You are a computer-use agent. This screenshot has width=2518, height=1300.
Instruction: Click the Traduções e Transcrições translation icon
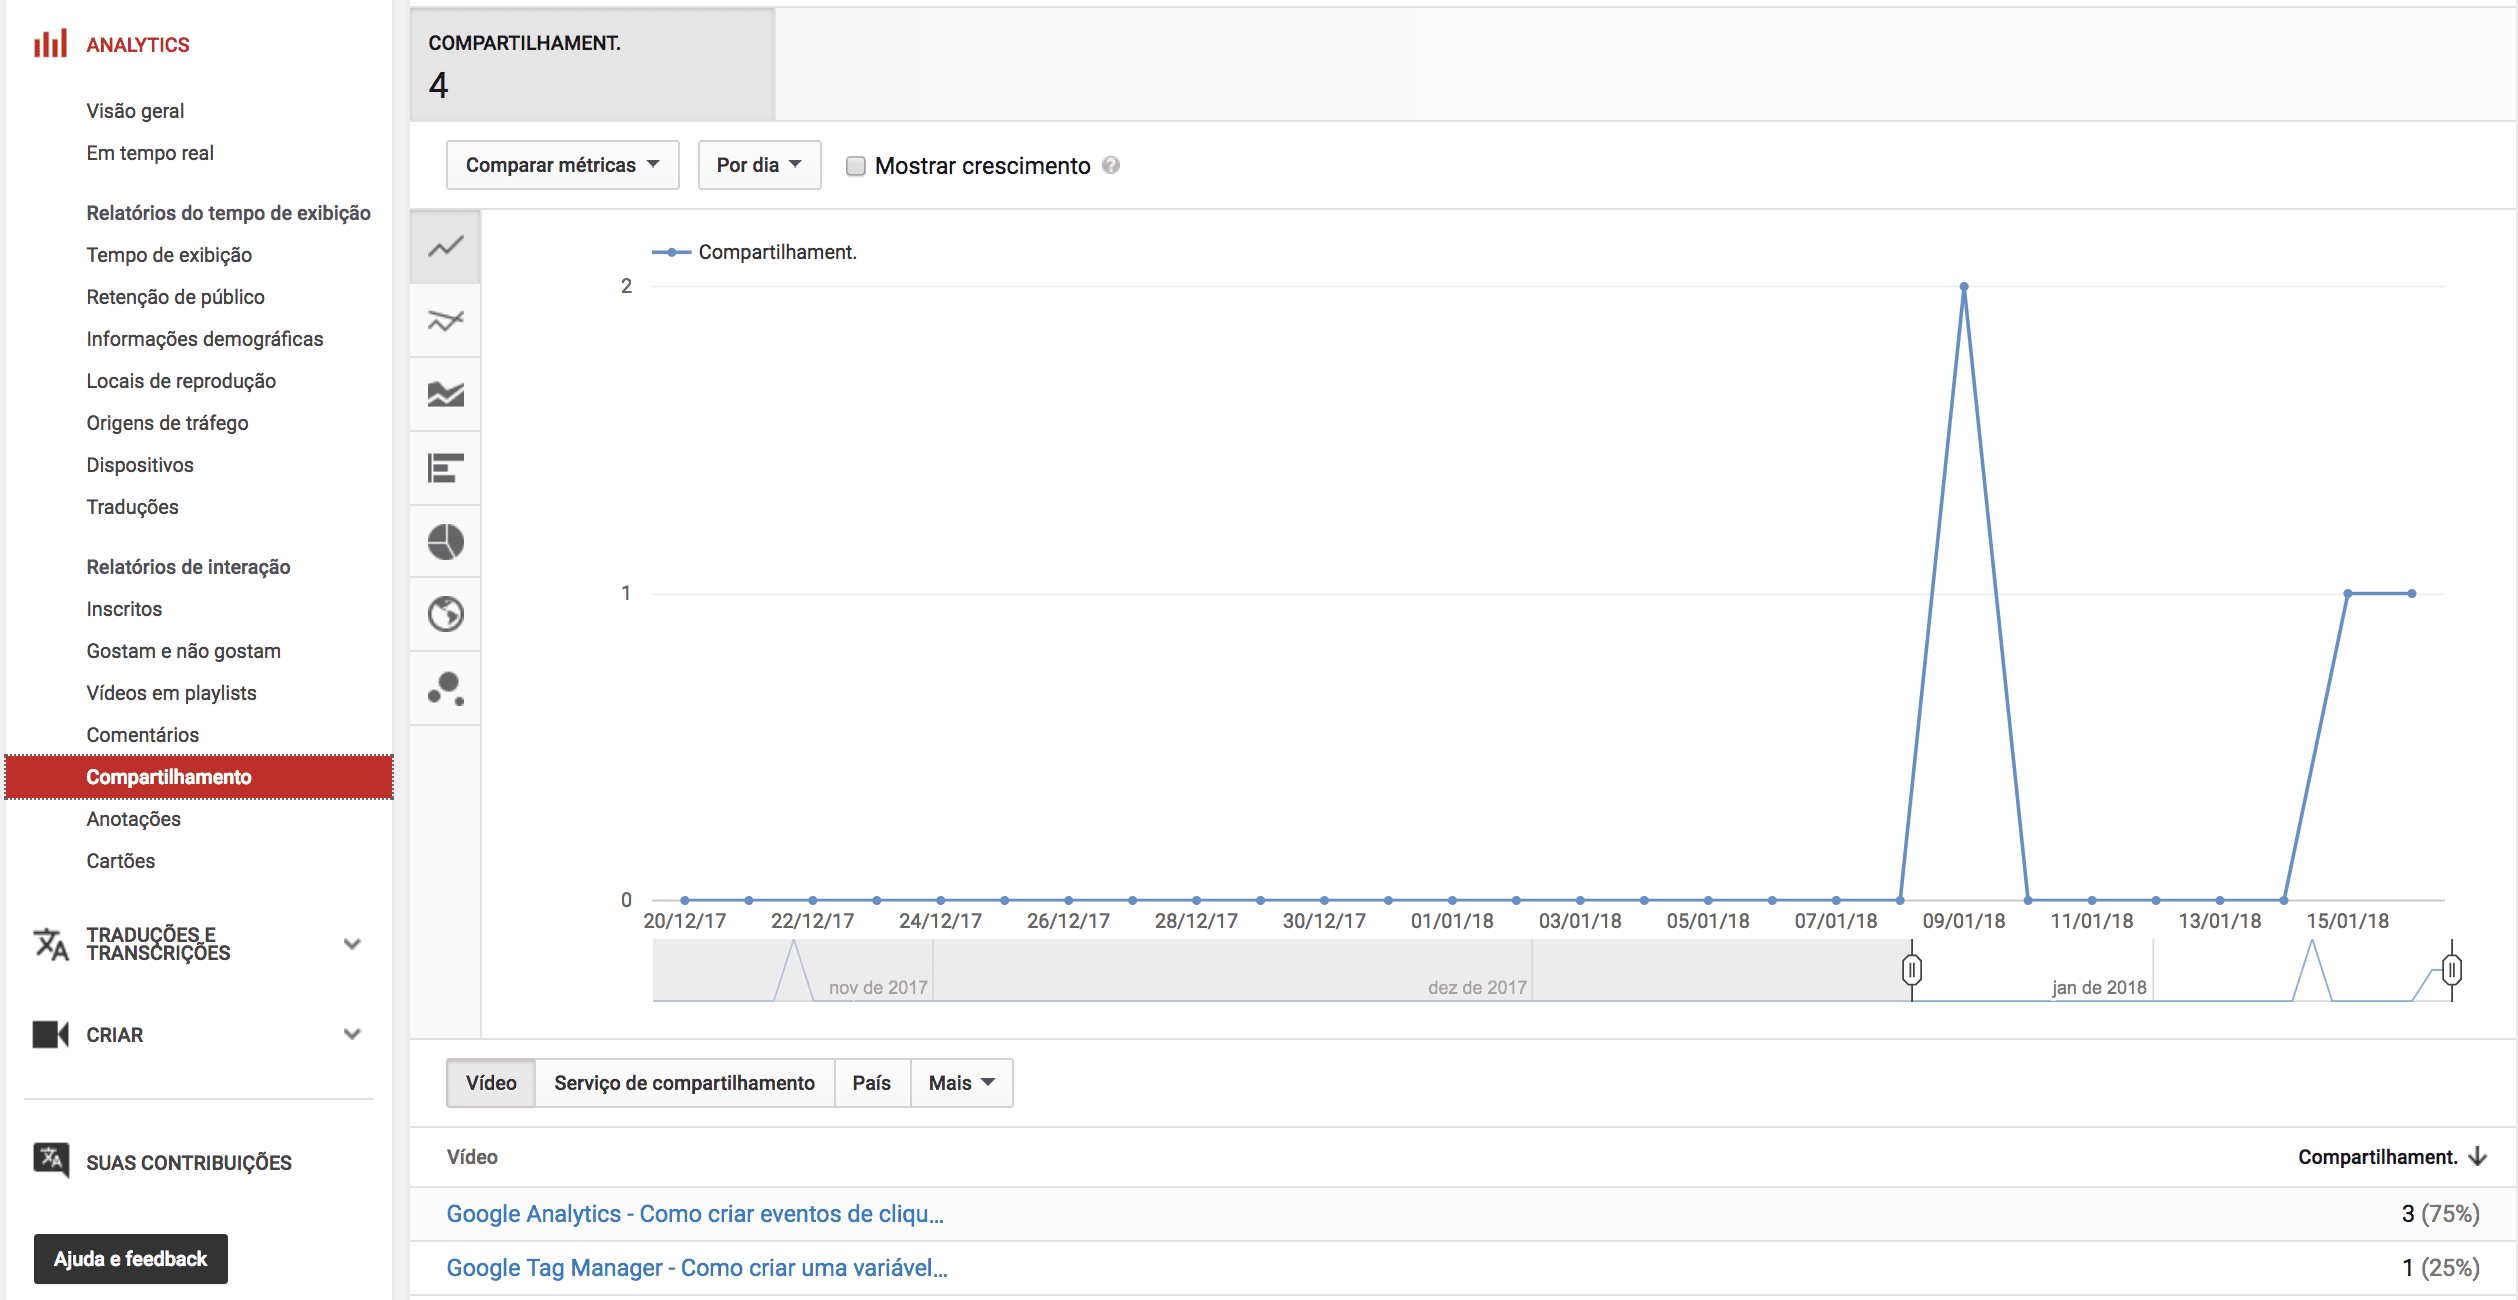tap(49, 943)
